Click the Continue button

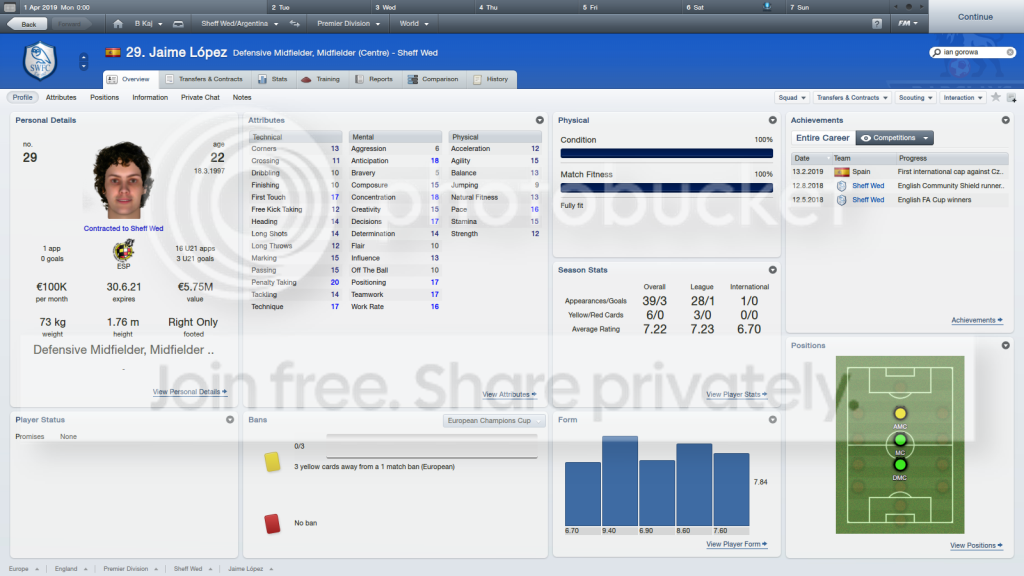(976, 17)
